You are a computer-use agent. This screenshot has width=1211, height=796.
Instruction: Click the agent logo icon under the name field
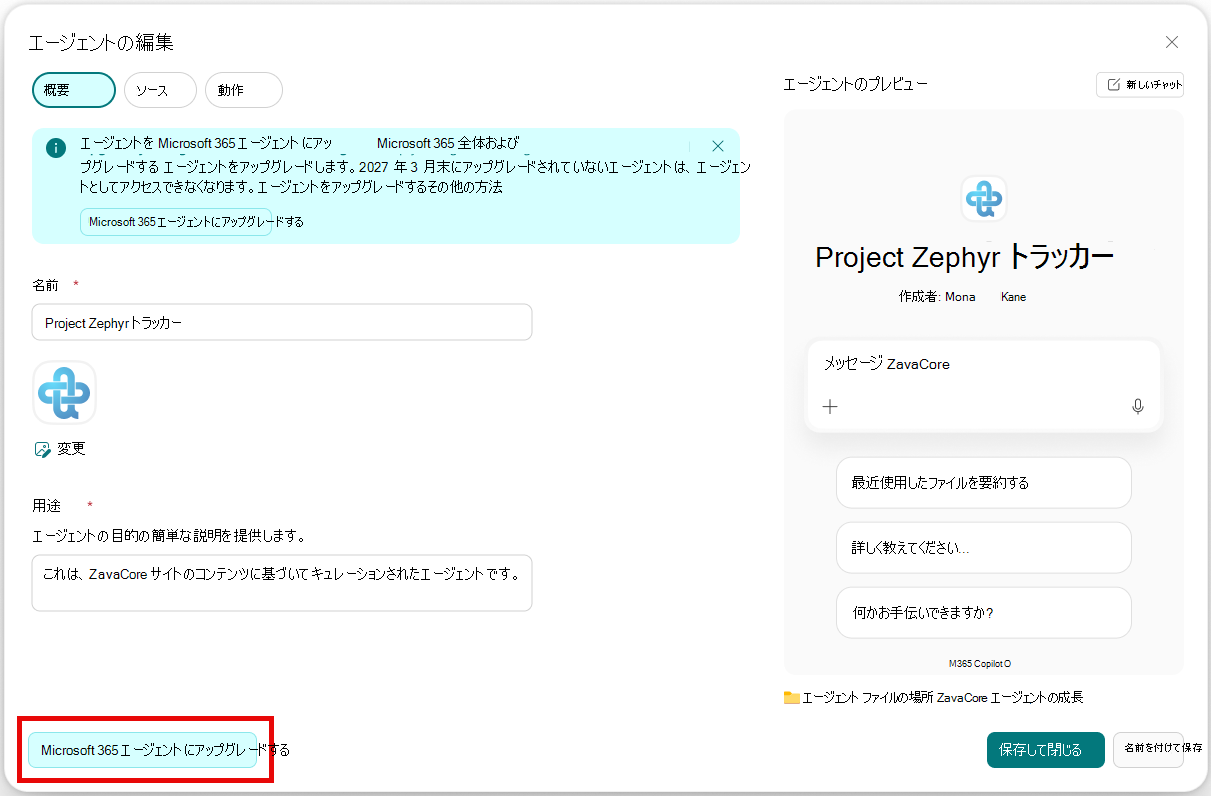[65, 393]
